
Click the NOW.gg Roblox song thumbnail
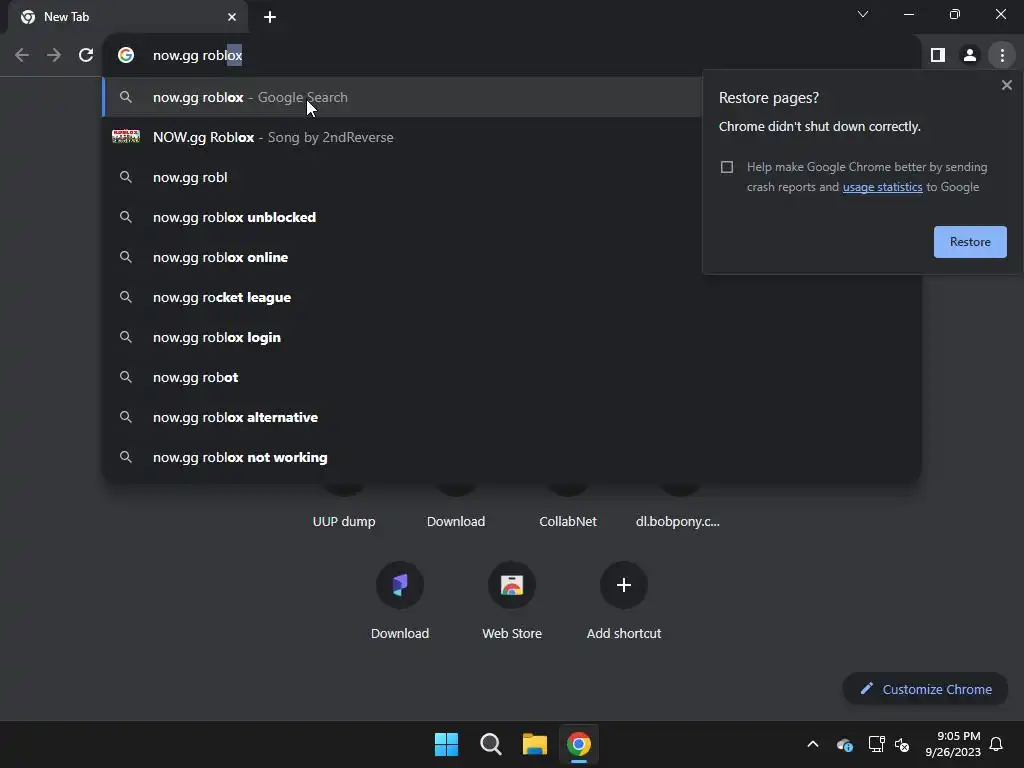[x=126, y=136]
